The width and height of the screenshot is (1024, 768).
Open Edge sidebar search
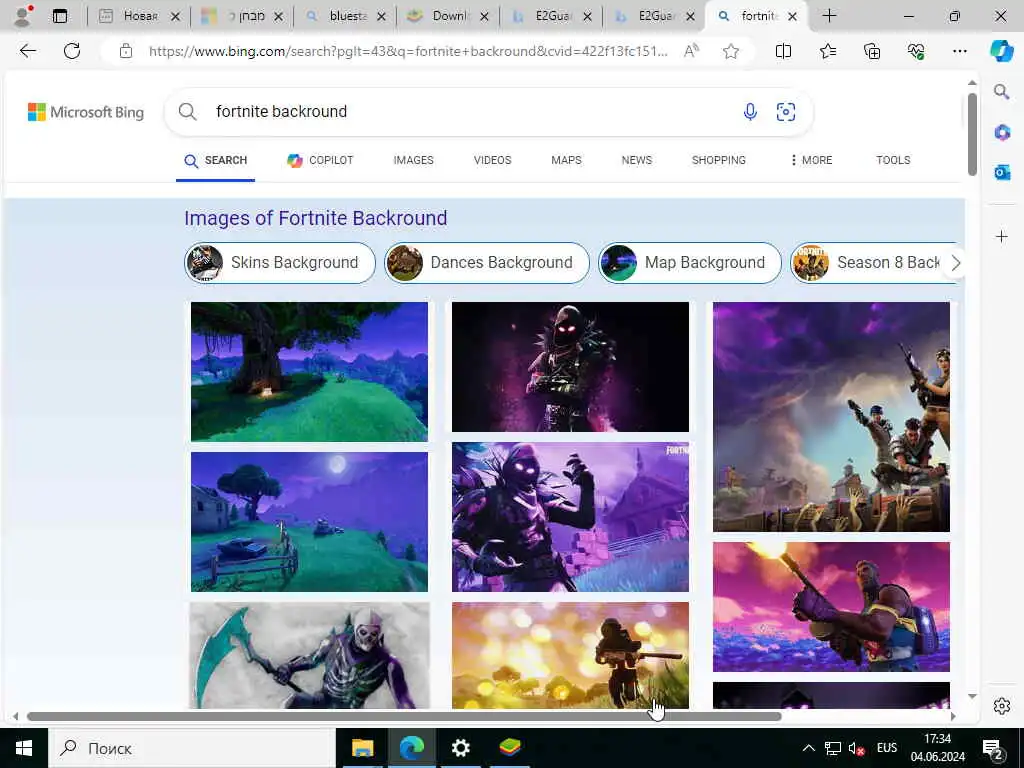click(x=1002, y=92)
